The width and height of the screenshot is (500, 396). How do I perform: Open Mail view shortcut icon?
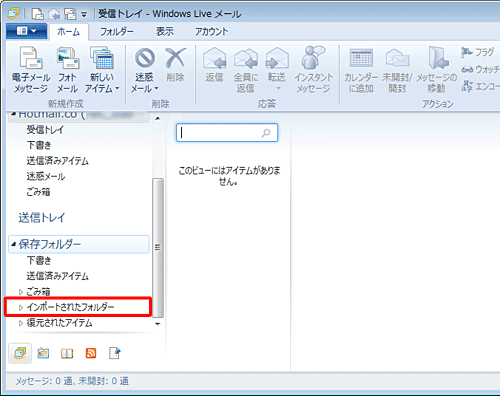point(20,353)
